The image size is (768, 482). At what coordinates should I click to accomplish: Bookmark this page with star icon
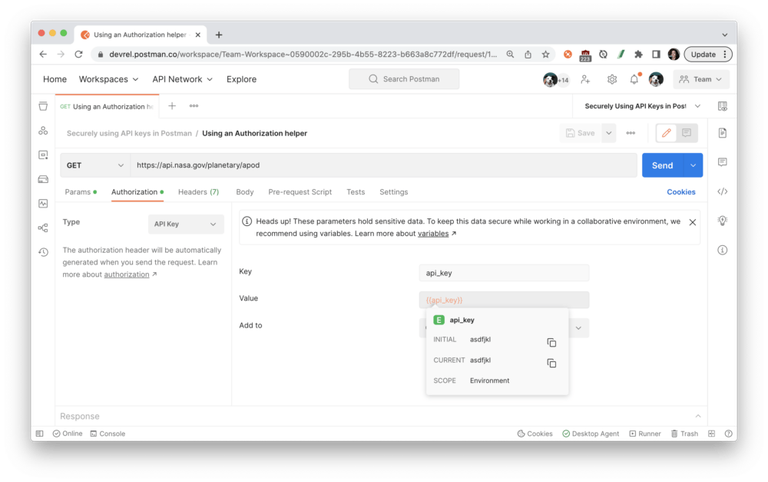pos(546,54)
